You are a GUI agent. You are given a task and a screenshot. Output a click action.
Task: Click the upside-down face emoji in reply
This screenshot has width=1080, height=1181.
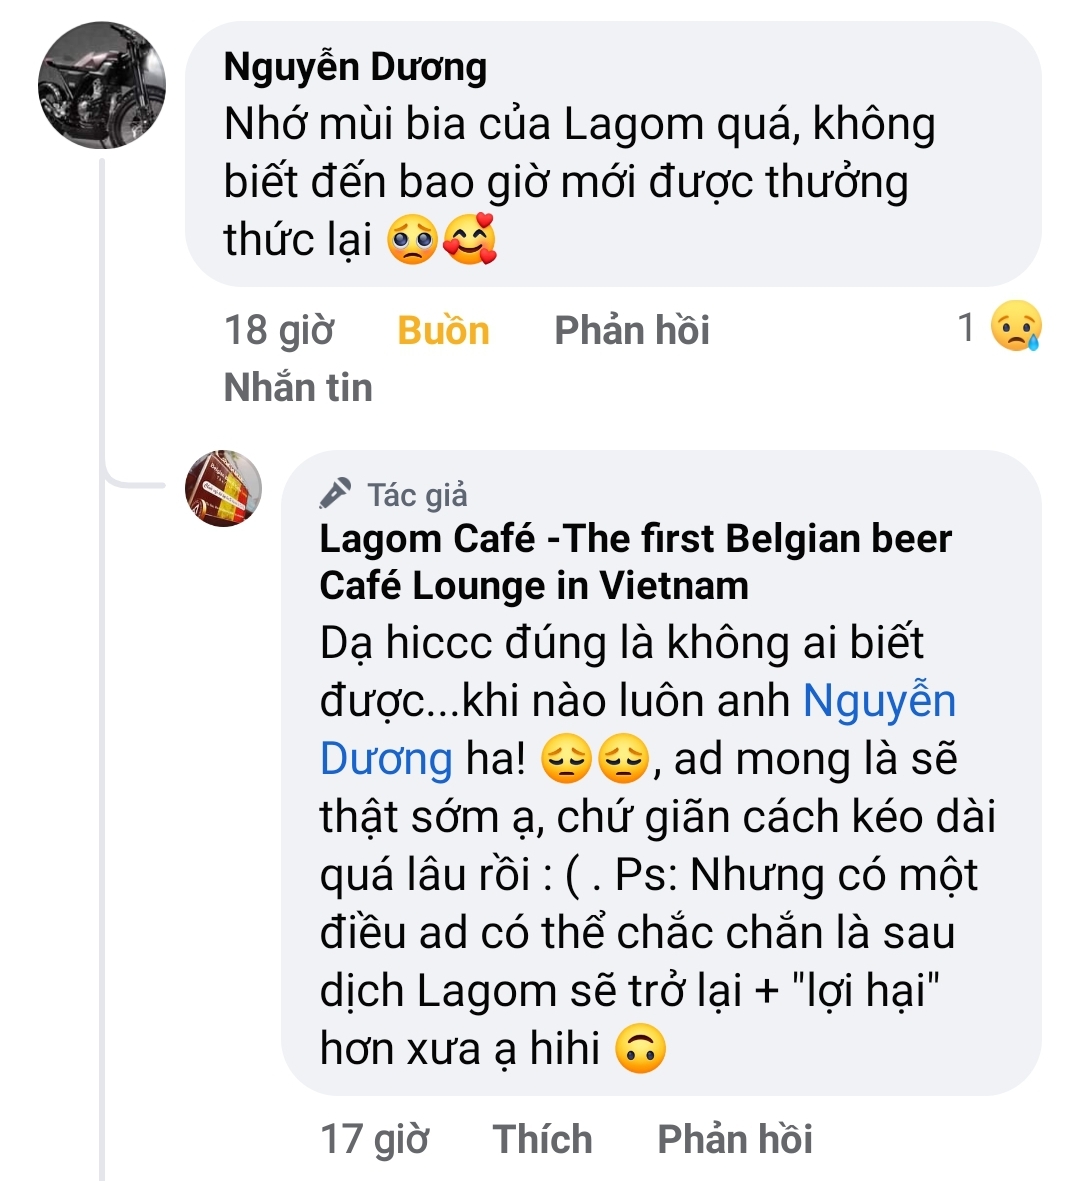pos(640,1050)
